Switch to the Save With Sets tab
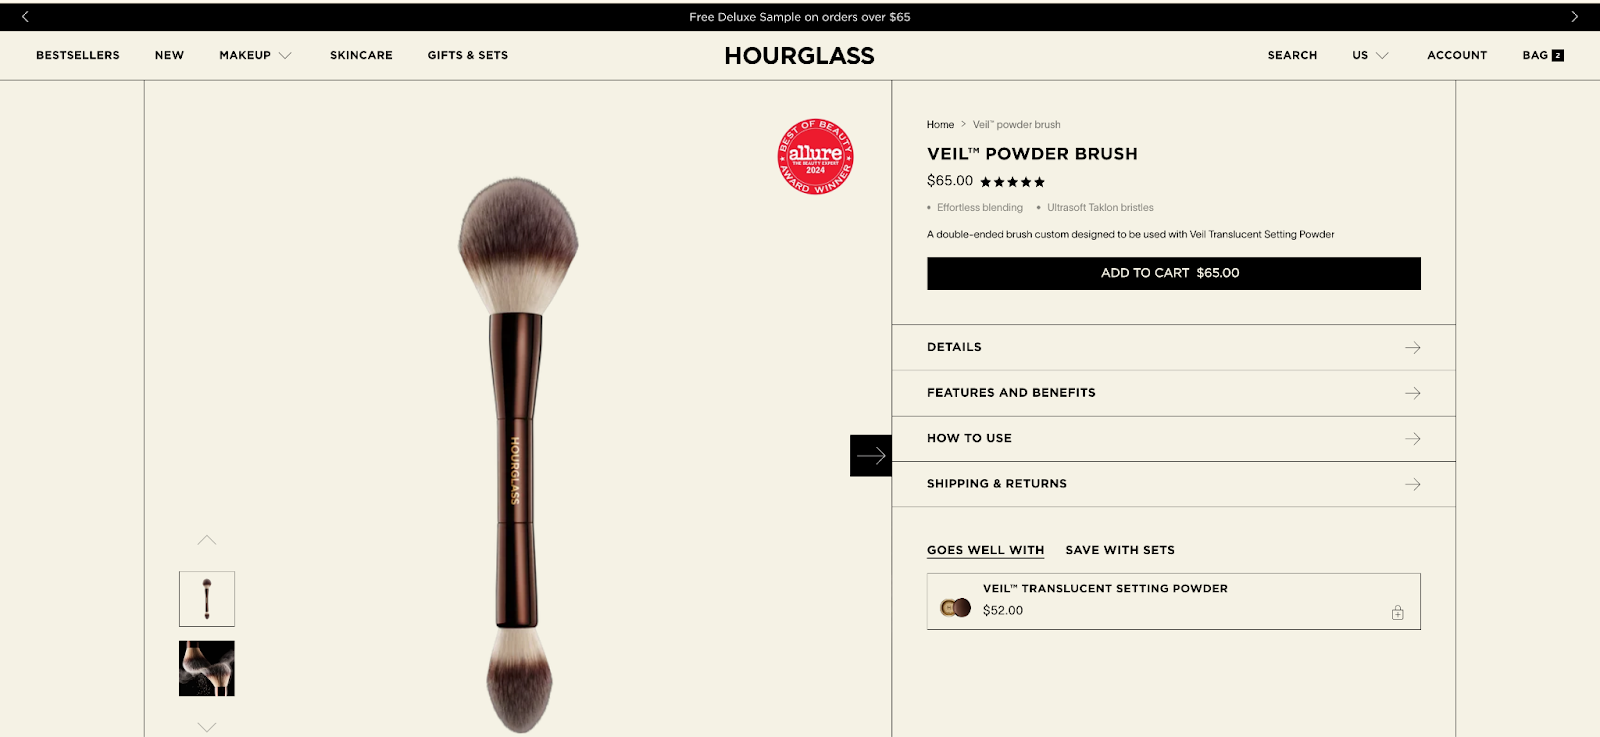Viewport: 1600px width, 737px height. (x=1120, y=550)
